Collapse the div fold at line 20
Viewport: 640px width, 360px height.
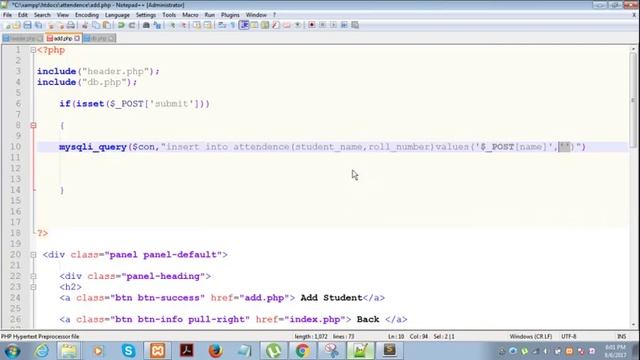pos(33,255)
